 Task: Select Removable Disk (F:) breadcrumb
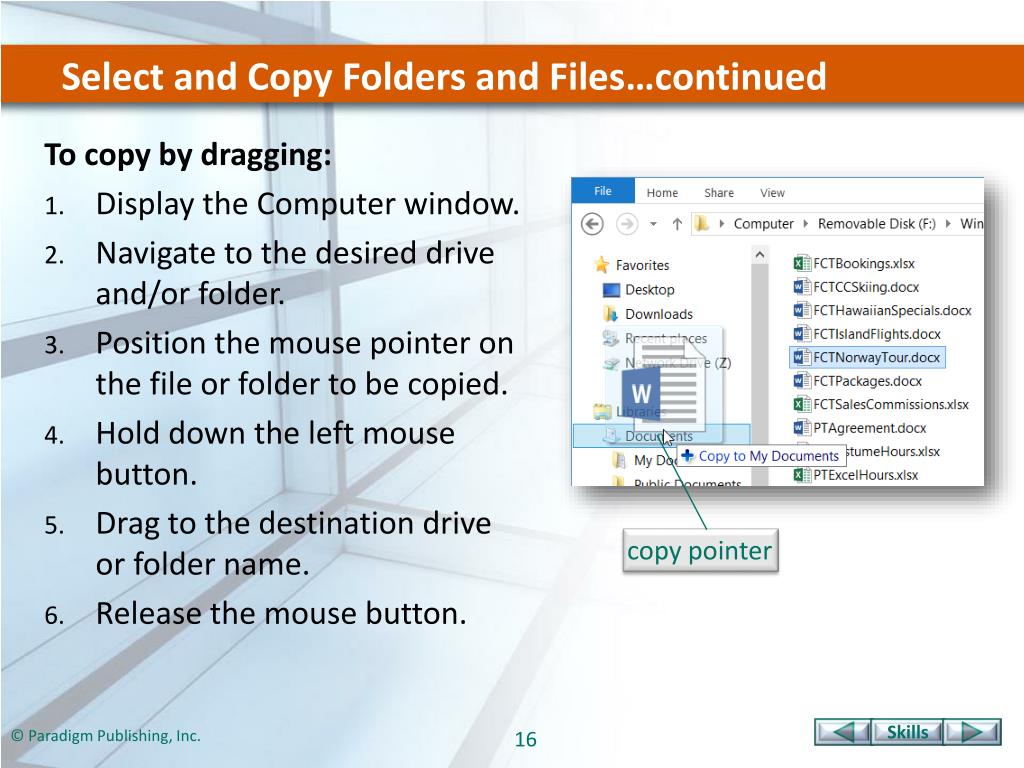pos(876,223)
